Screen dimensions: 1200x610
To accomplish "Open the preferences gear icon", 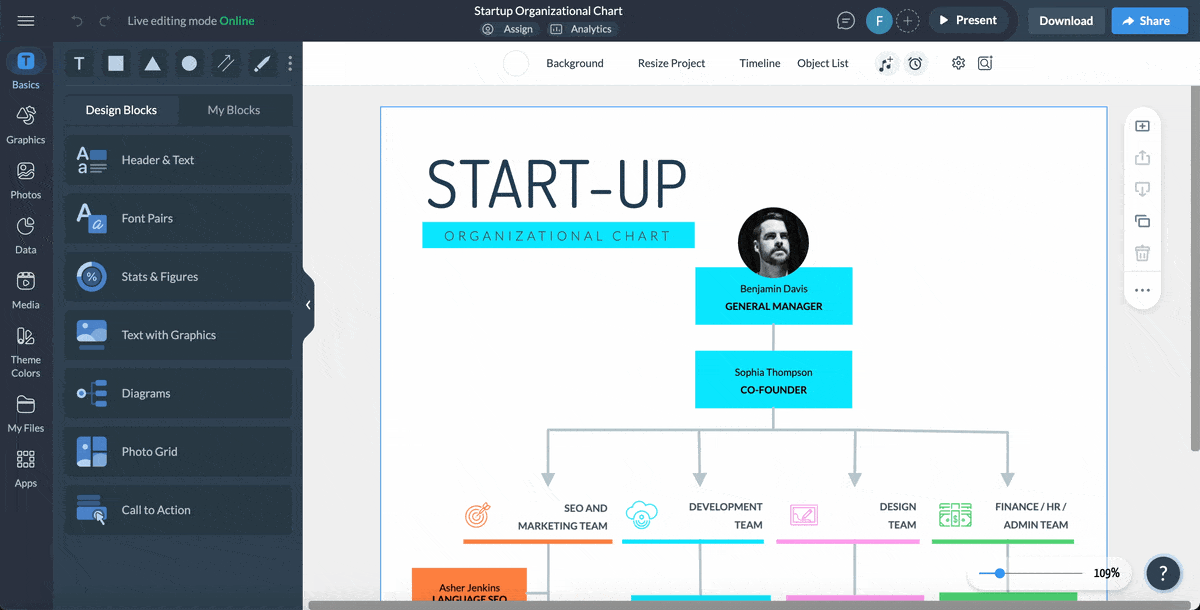I will (x=958, y=63).
